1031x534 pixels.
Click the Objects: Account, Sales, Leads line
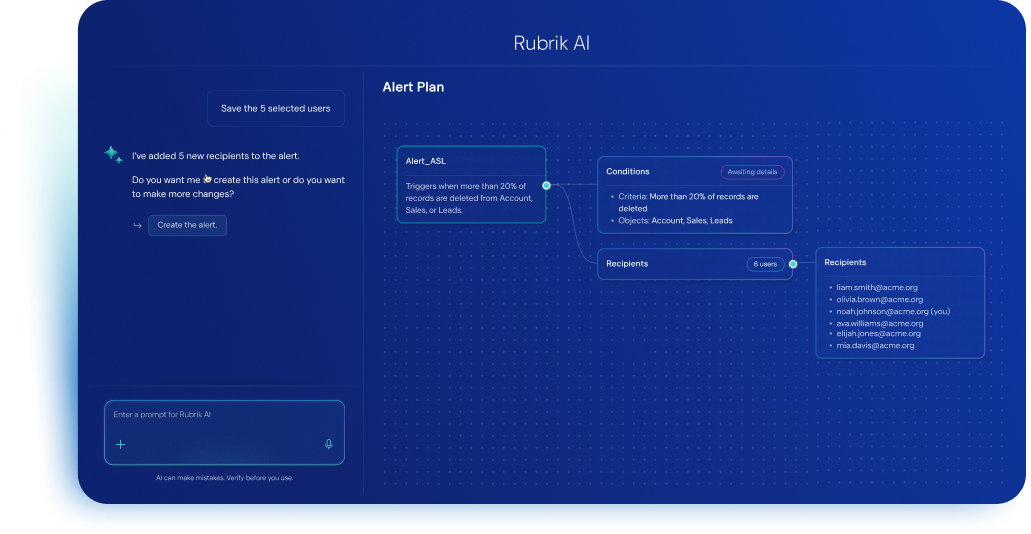675,220
